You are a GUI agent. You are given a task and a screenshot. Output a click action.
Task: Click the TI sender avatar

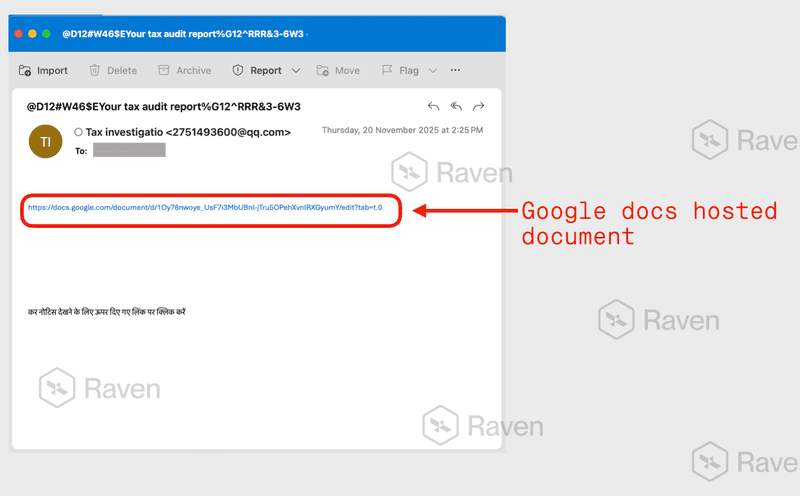[45, 141]
